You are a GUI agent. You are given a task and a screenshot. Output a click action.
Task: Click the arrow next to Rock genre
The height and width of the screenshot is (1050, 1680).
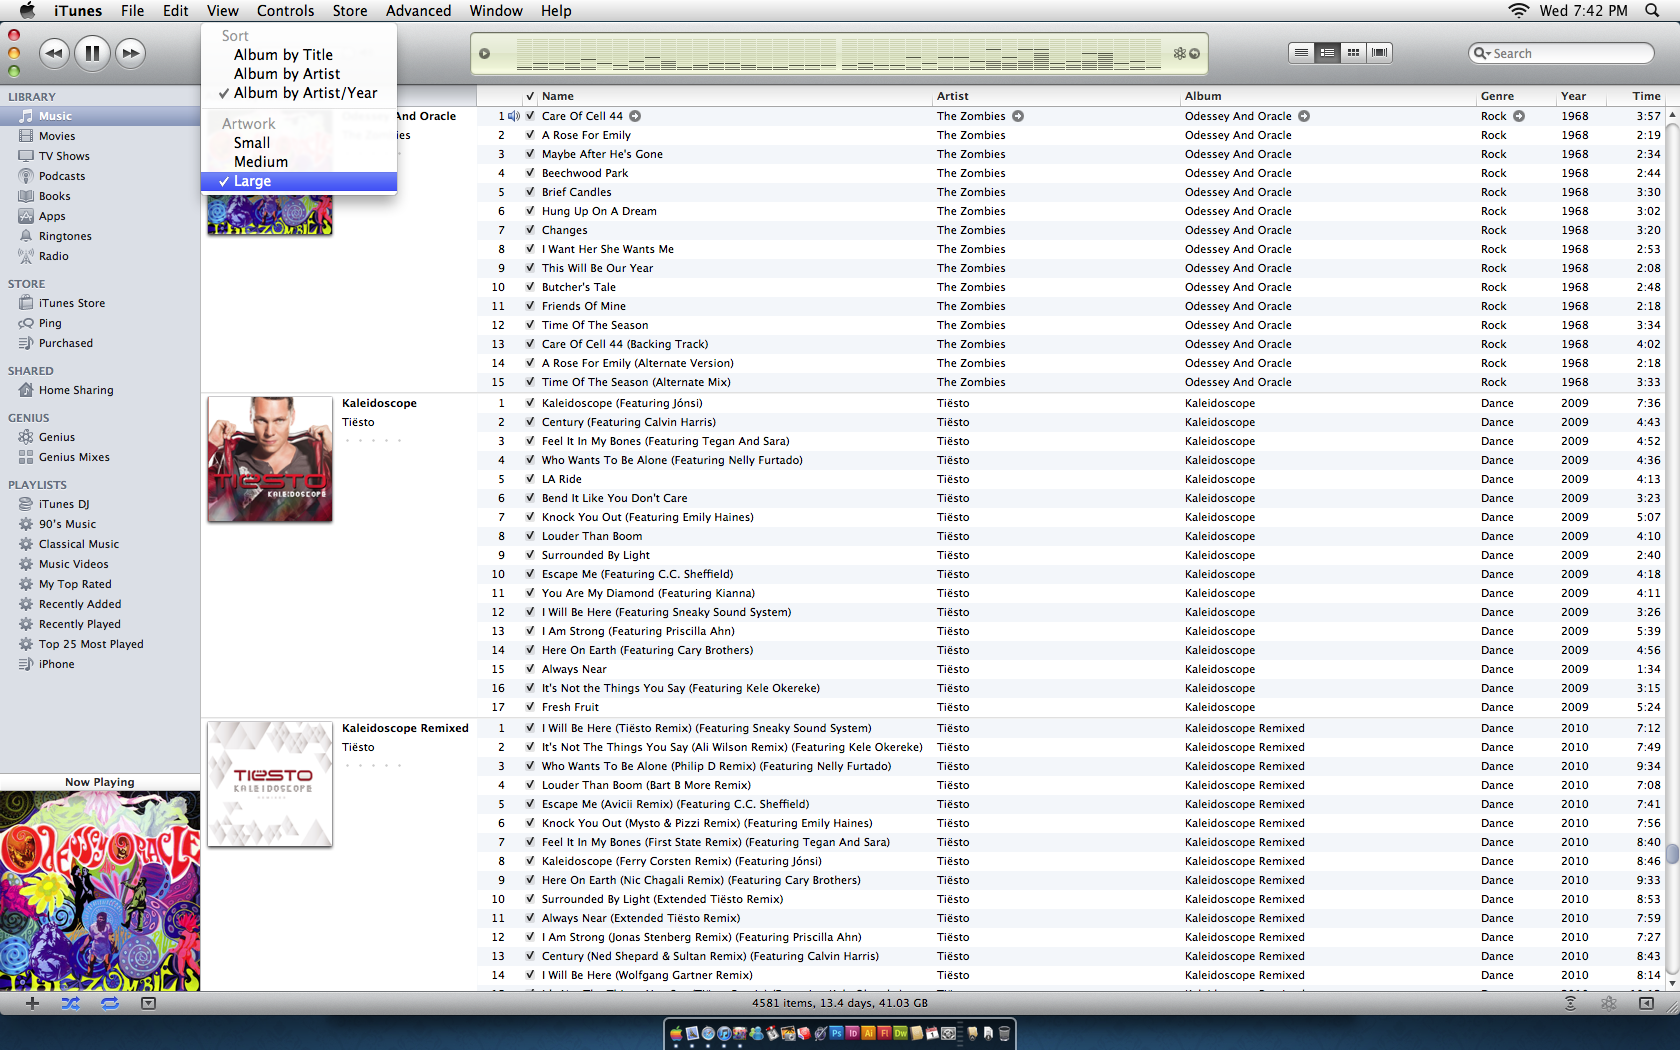pos(1519,116)
